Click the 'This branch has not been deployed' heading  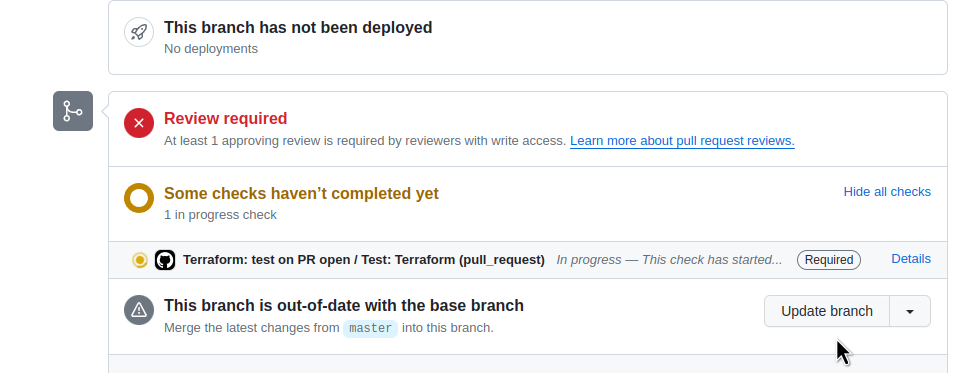click(x=298, y=27)
